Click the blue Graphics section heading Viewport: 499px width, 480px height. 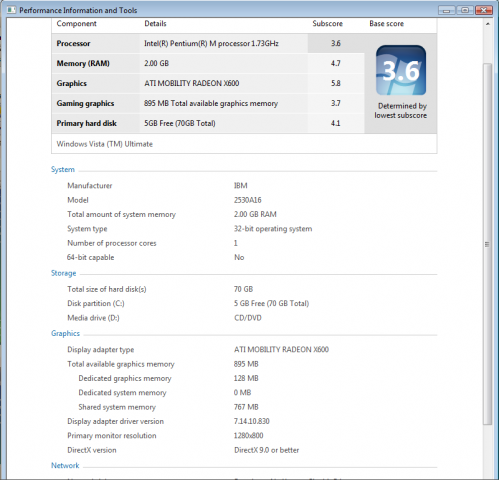point(65,333)
